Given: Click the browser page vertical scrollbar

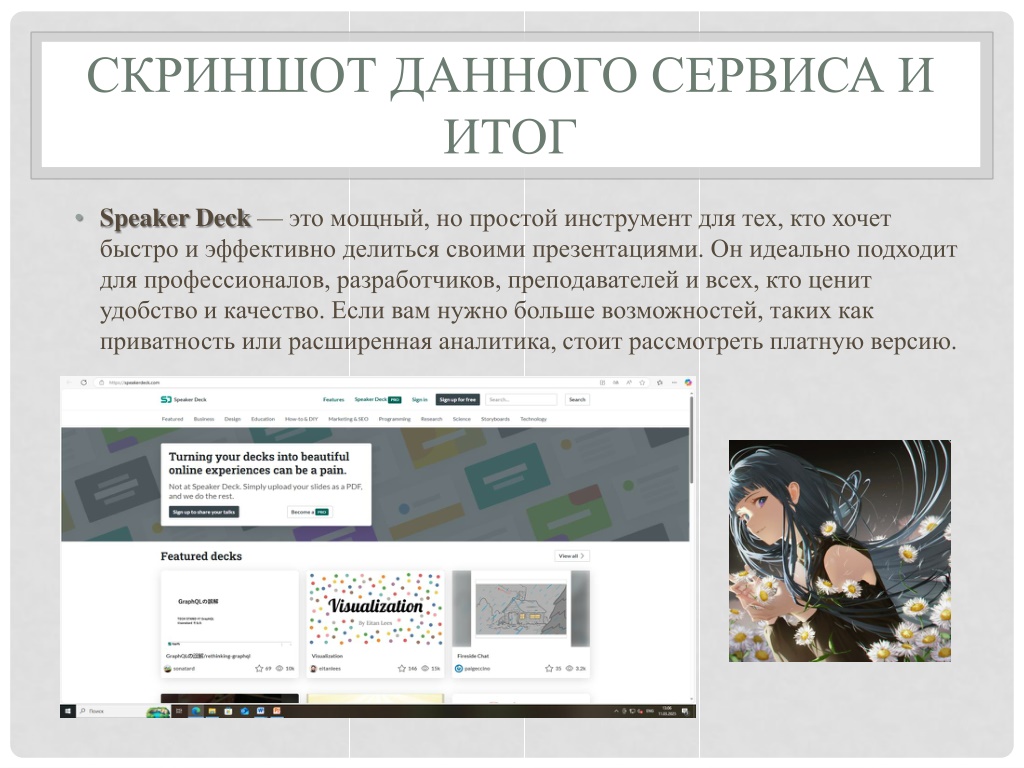Looking at the screenshot, I should coord(692,441).
